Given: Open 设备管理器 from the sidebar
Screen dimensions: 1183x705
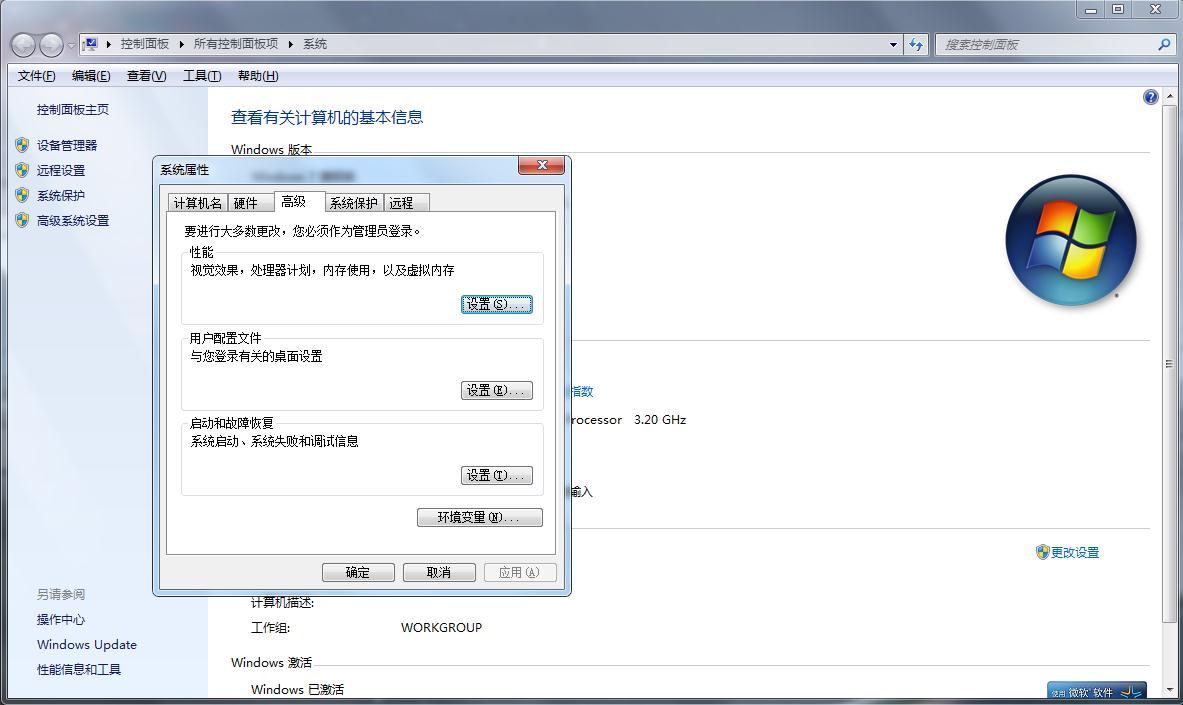Looking at the screenshot, I should [67, 145].
